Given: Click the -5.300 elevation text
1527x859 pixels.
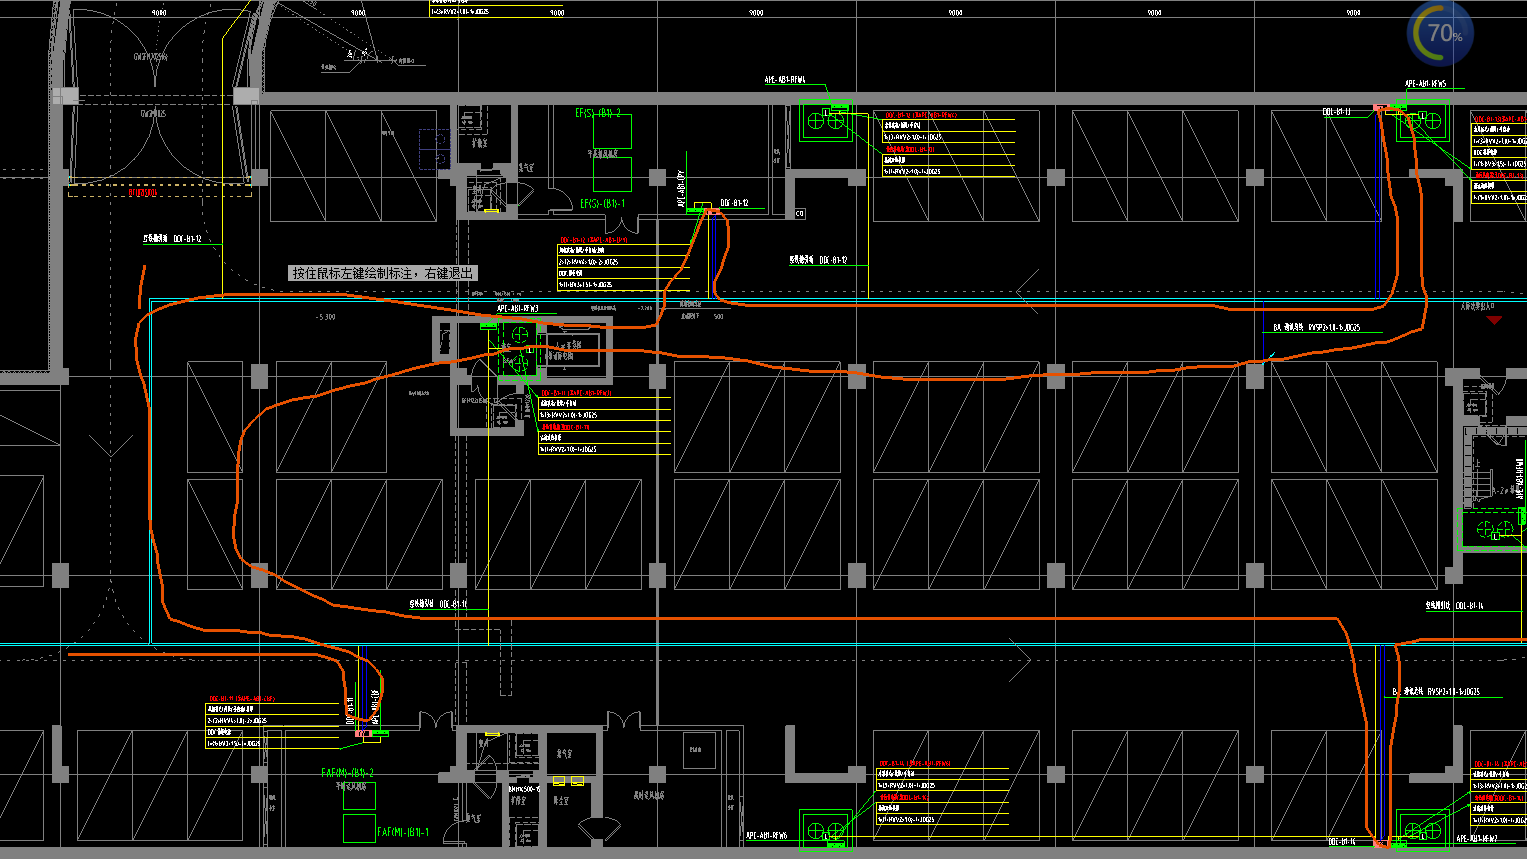Looking at the screenshot, I should [325, 317].
